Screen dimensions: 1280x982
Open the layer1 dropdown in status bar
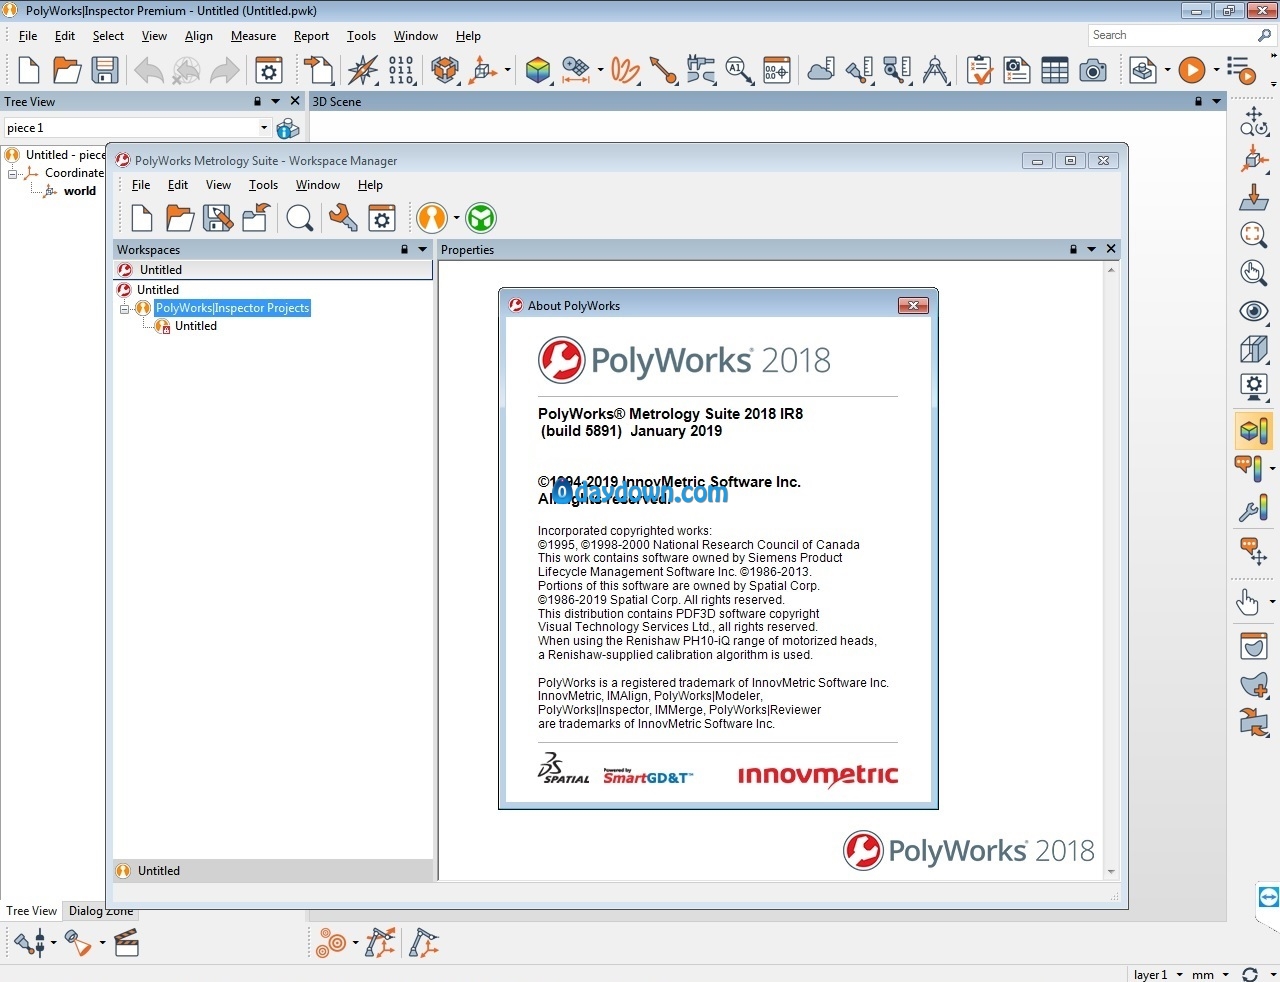click(1179, 974)
